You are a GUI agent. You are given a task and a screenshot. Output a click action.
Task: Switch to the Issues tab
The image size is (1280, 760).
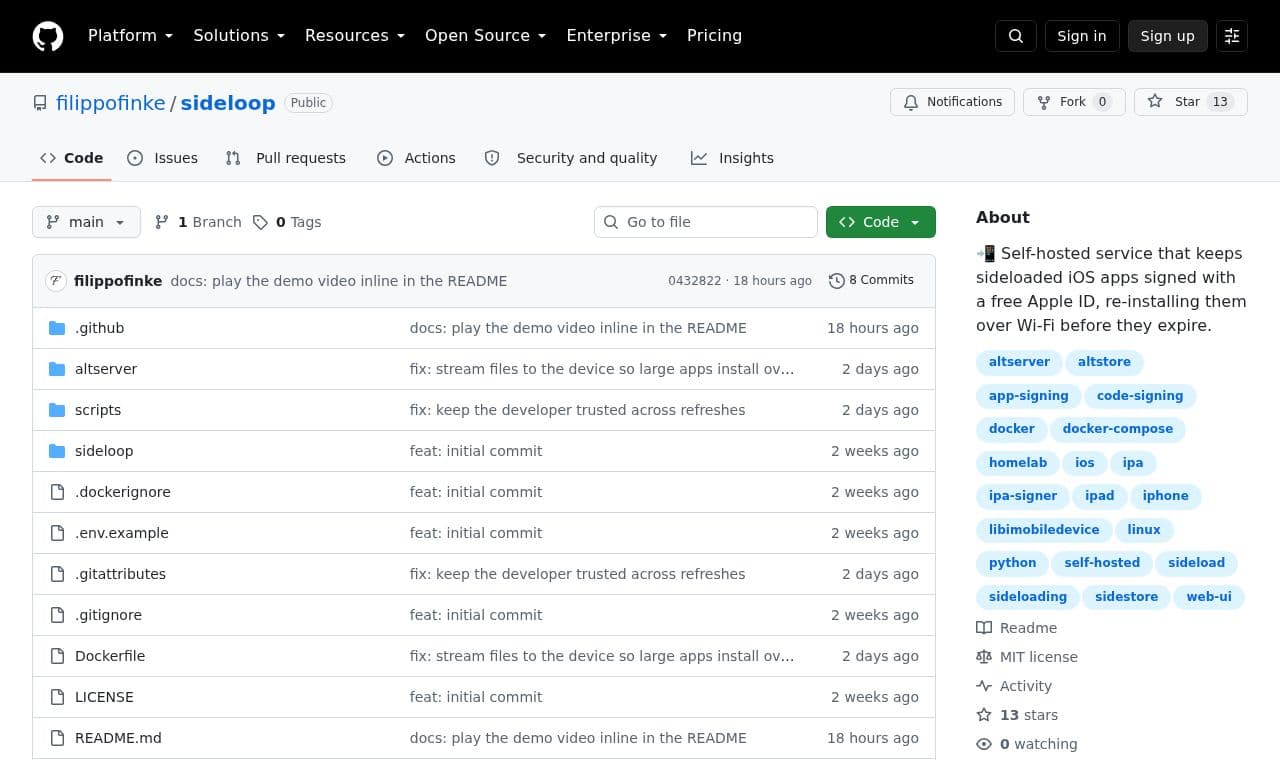(163, 158)
